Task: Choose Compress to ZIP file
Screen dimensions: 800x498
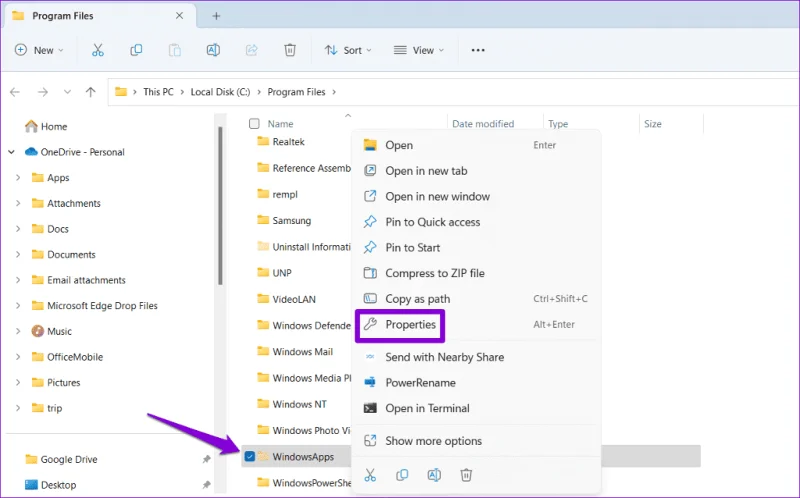Action: coord(476,273)
